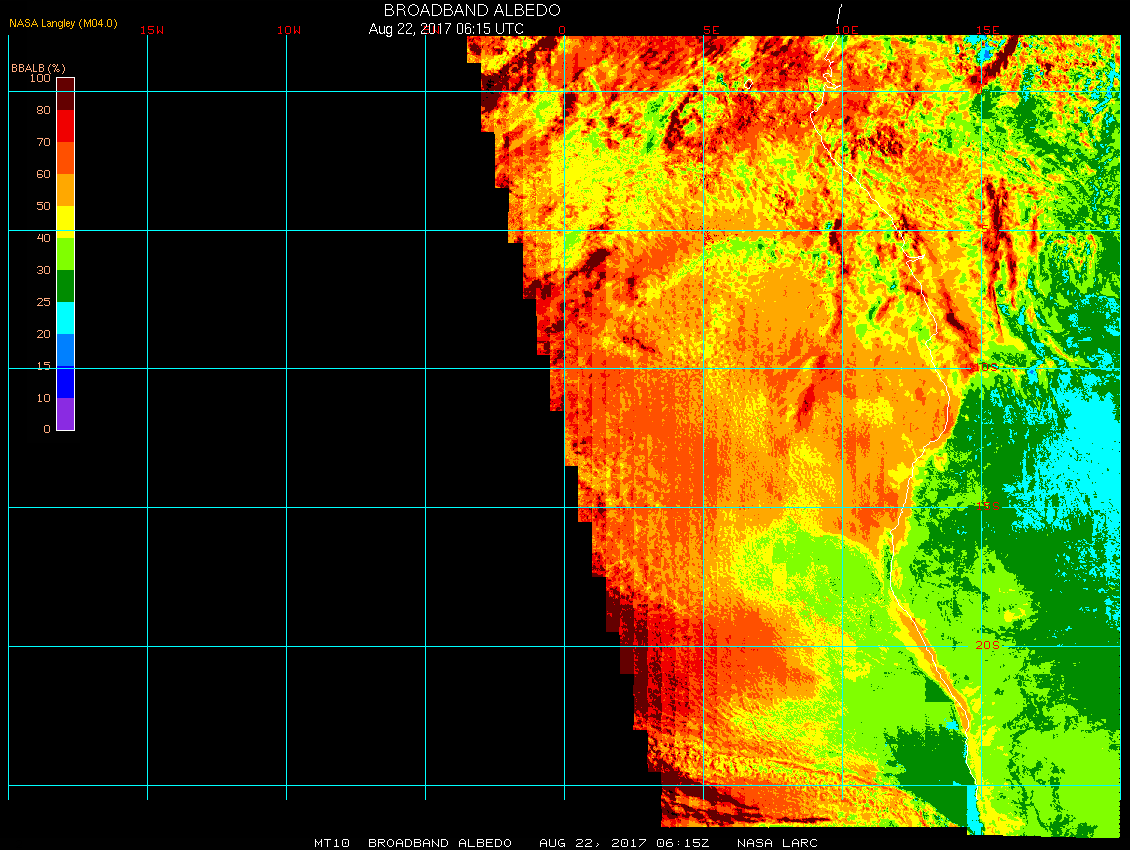Click the cyan 20-25 legend swatch
1130x850 pixels.
[66, 318]
